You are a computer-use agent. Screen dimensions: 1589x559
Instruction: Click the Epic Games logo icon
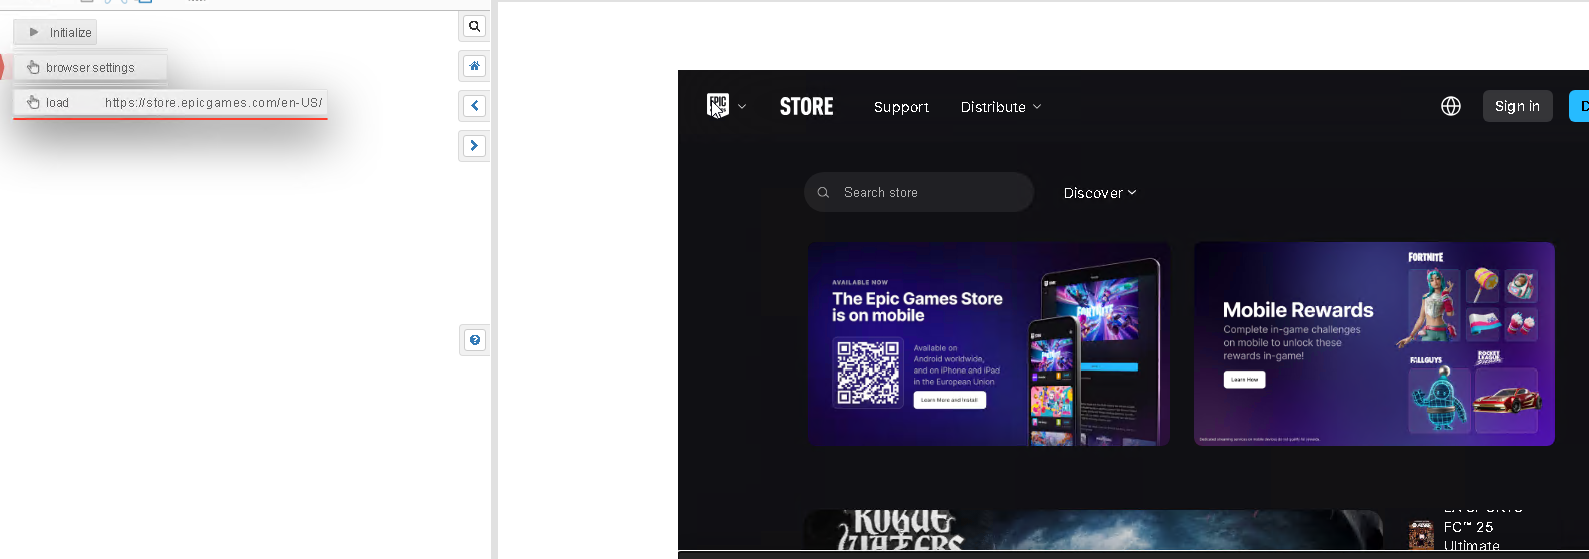pos(717,106)
